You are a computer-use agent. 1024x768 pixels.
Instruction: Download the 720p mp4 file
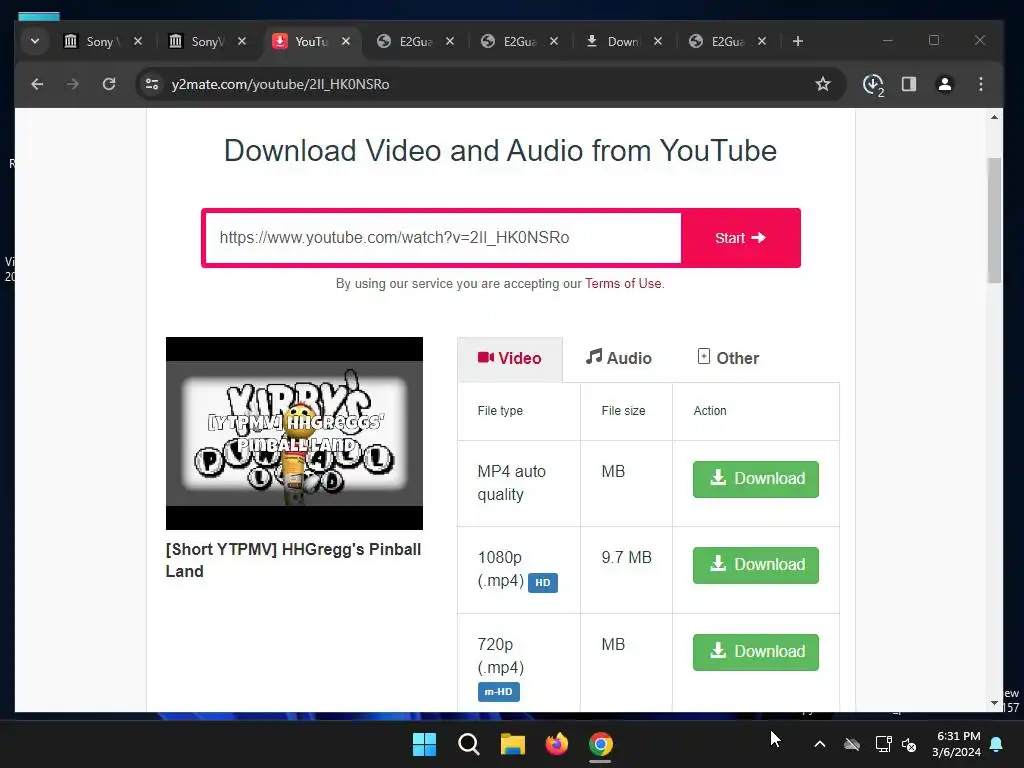pyautogui.click(x=756, y=652)
